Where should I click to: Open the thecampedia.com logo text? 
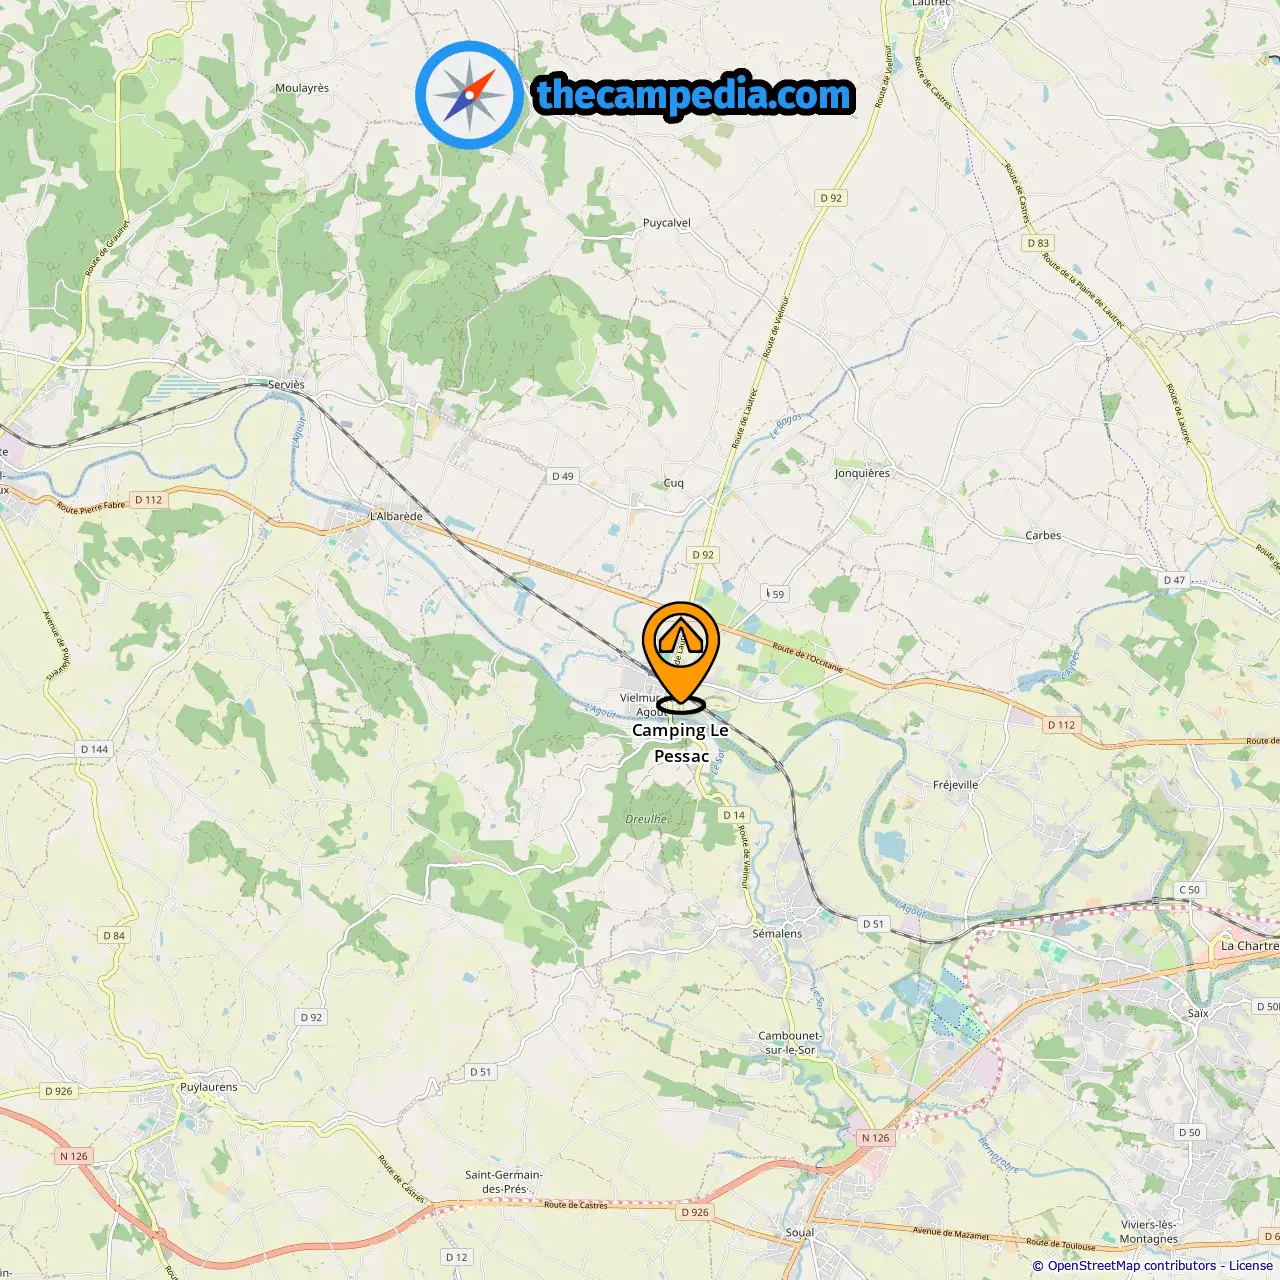694,95
